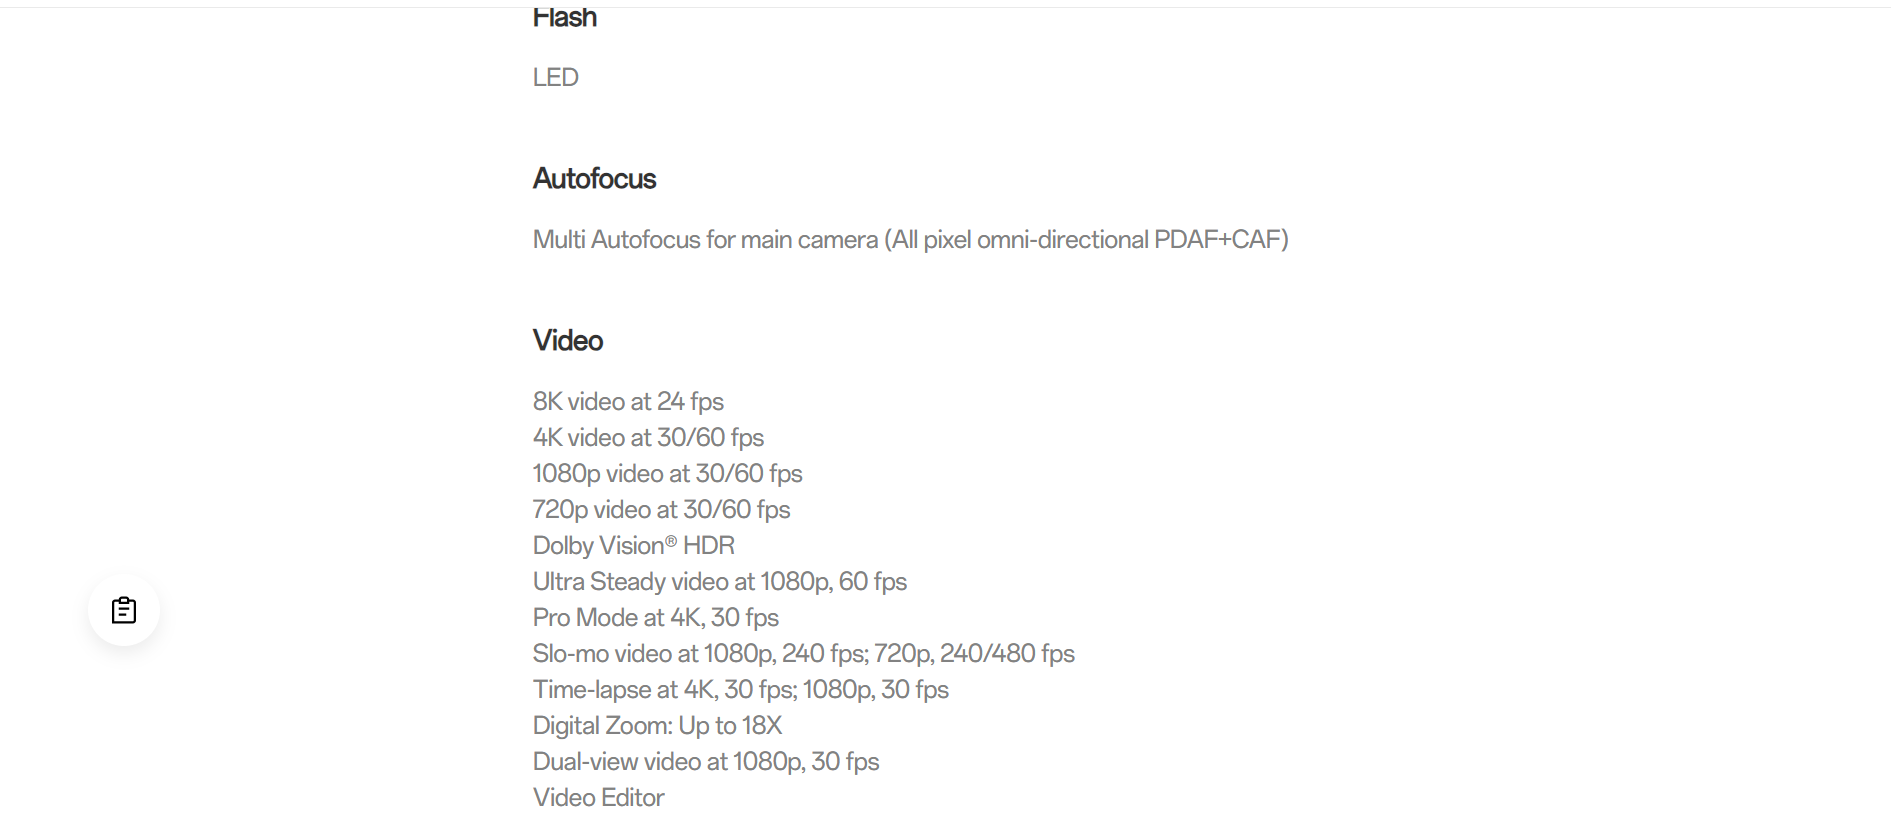Click the word PDAF+CAF in parentheses
The width and height of the screenshot is (1891, 826).
1217,240
